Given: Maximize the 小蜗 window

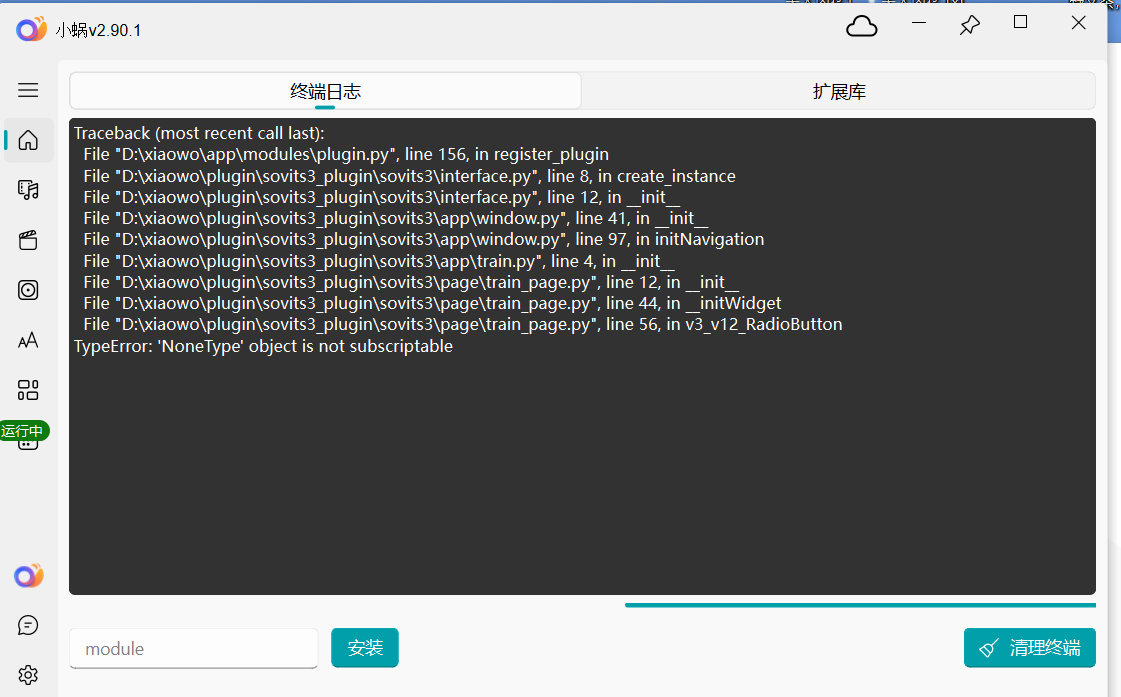Looking at the screenshot, I should coord(1021,22).
